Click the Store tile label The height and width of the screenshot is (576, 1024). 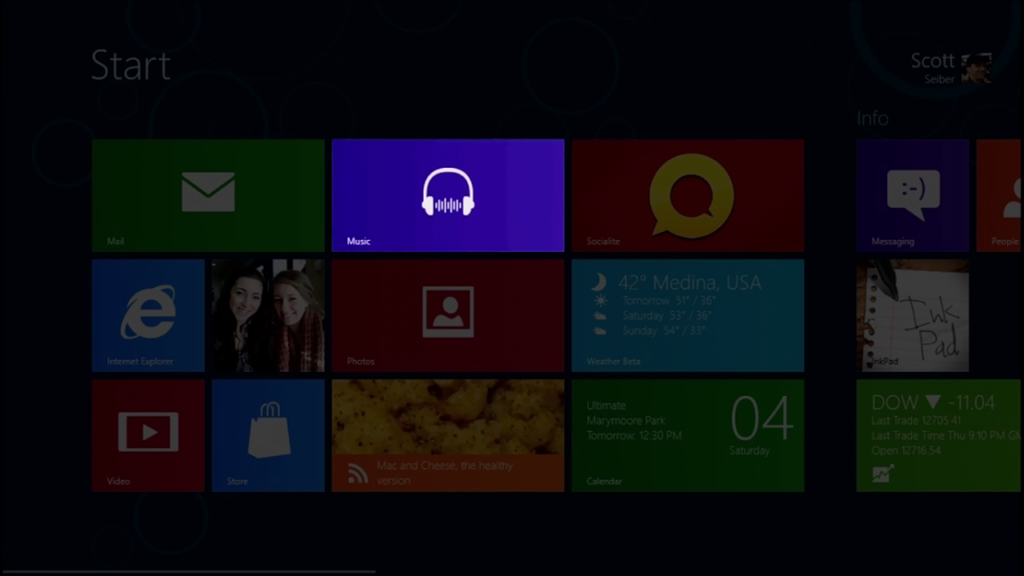237,481
